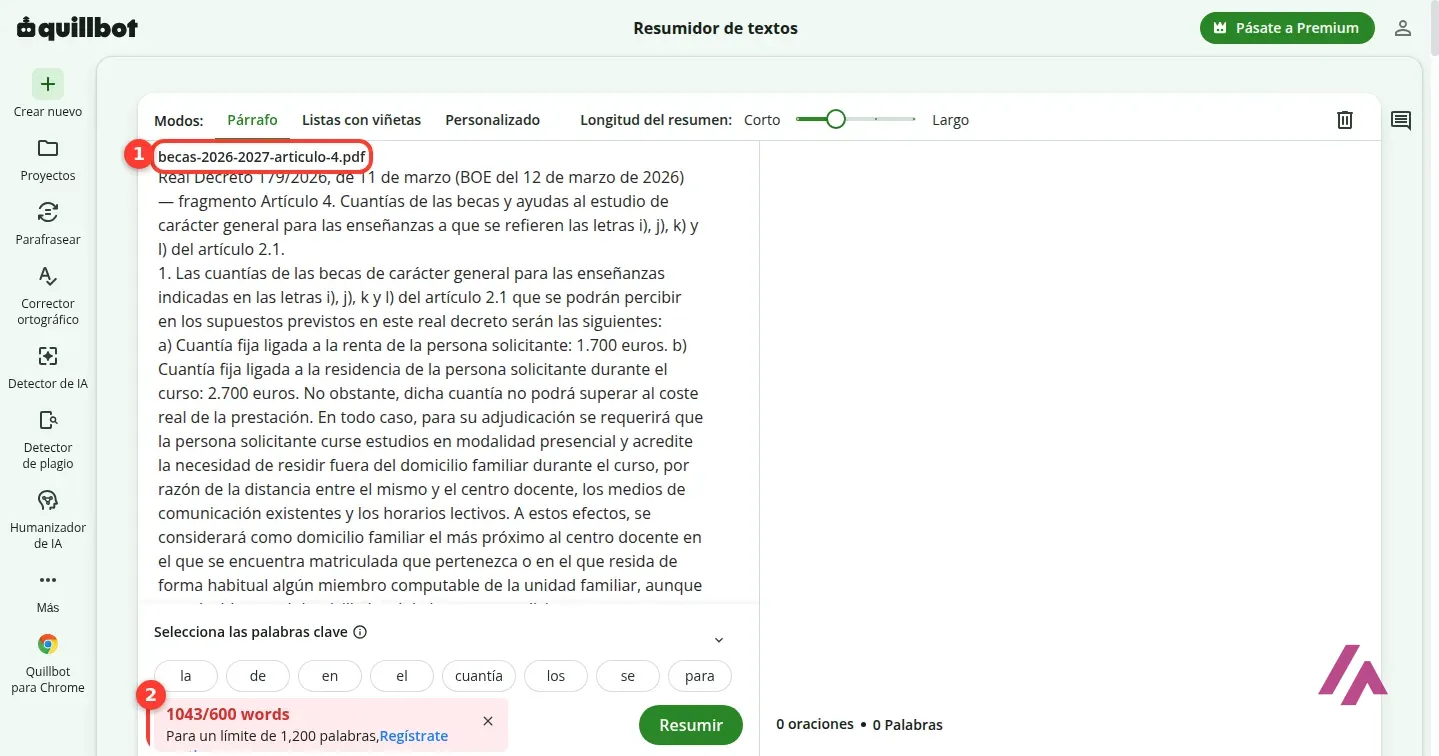Open Humanizador de IA tool
The height and width of the screenshot is (756, 1439).
point(48,518)
